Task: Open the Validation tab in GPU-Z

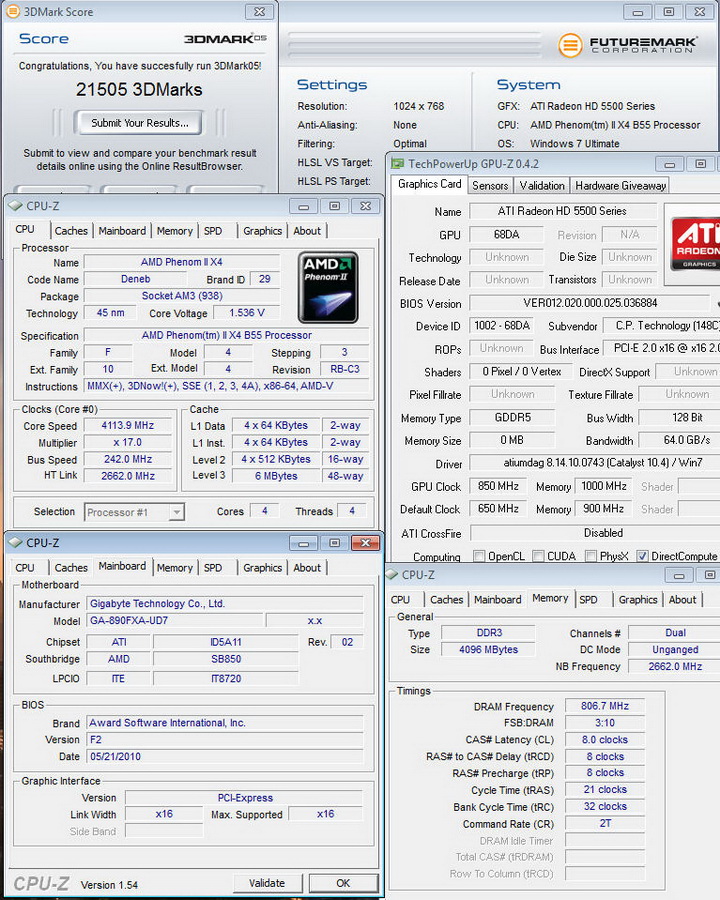Action: pos(542,185)
